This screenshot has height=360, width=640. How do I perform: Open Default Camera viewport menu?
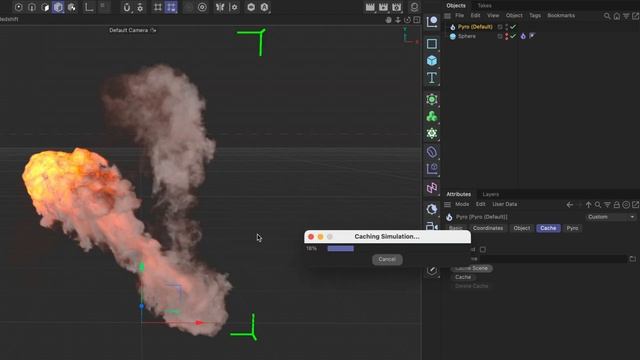pyautogui.click(x=132, y=30)
